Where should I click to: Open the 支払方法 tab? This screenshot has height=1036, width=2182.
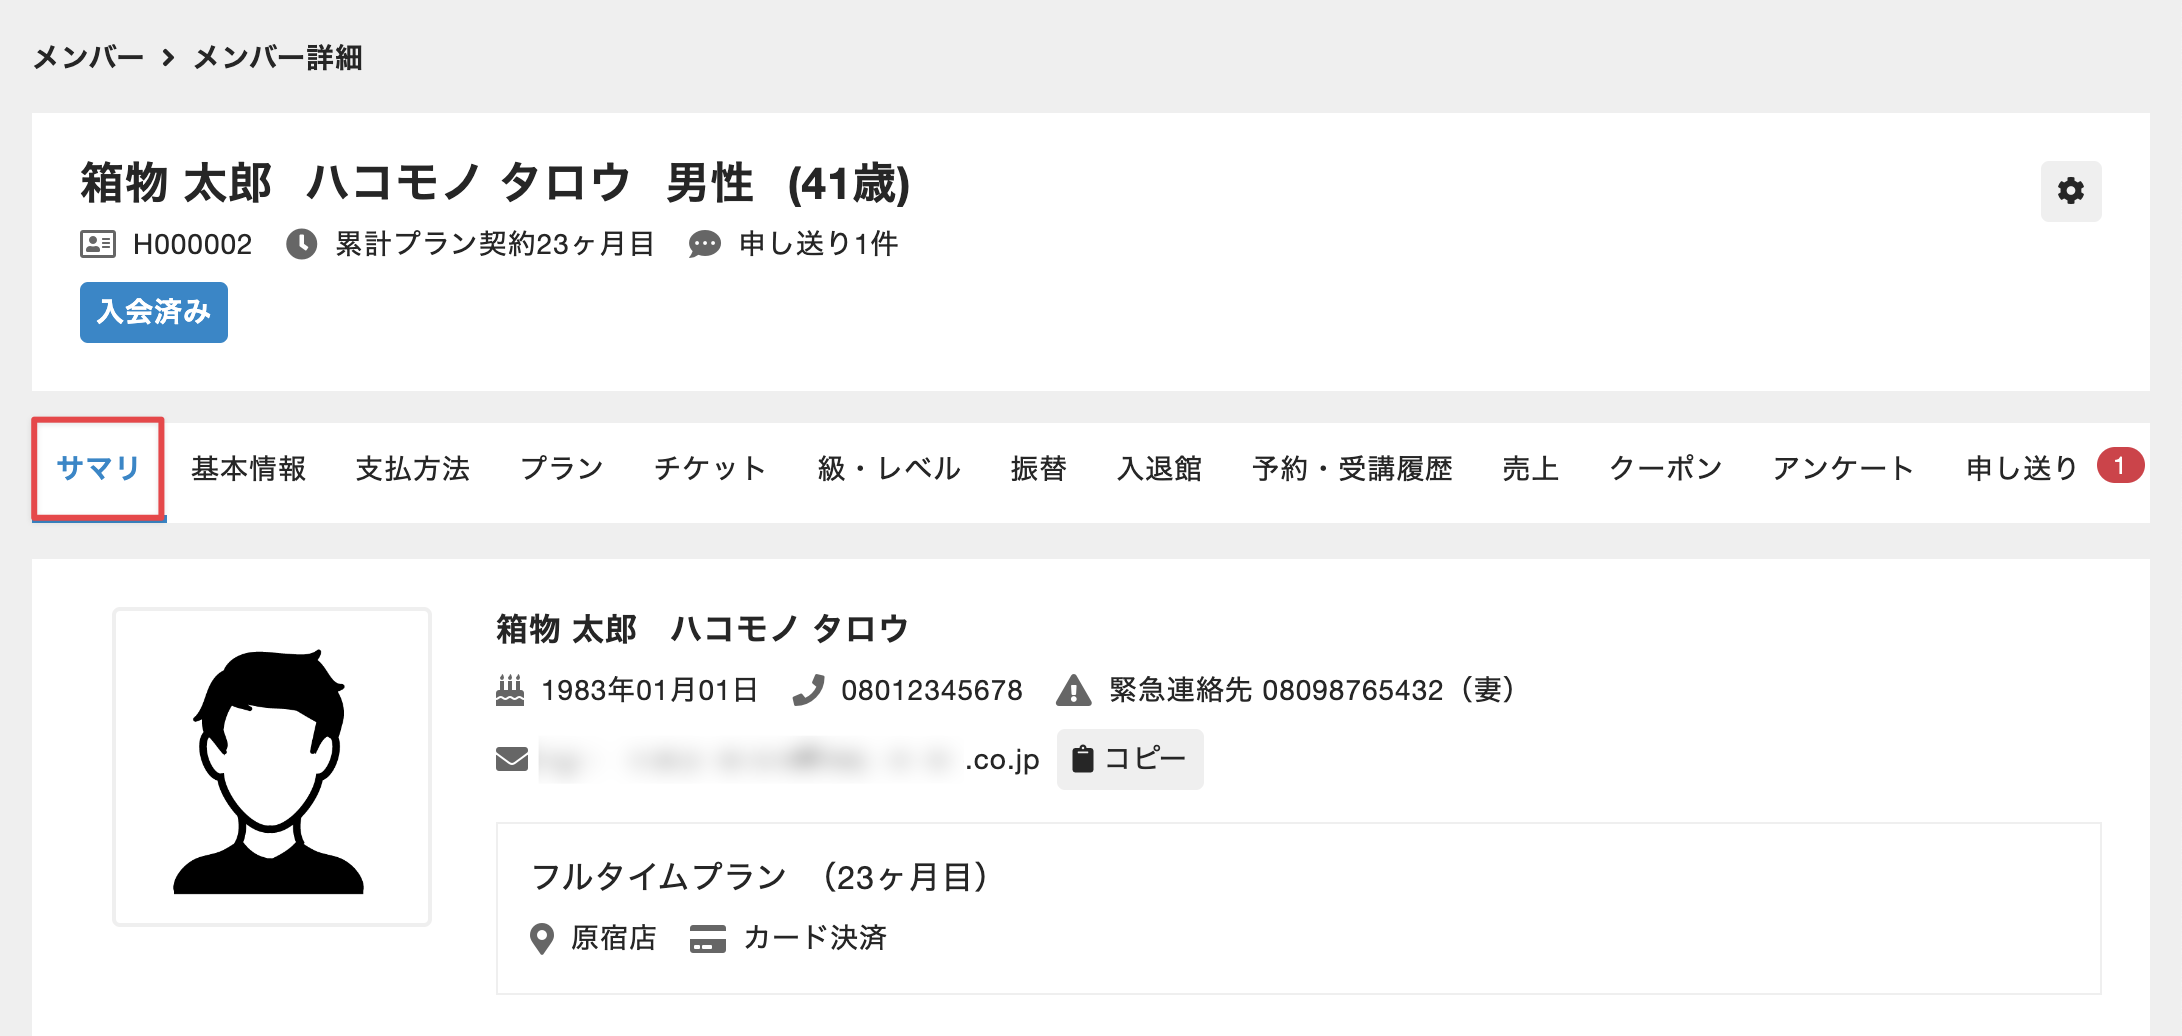tap(412, 468)
